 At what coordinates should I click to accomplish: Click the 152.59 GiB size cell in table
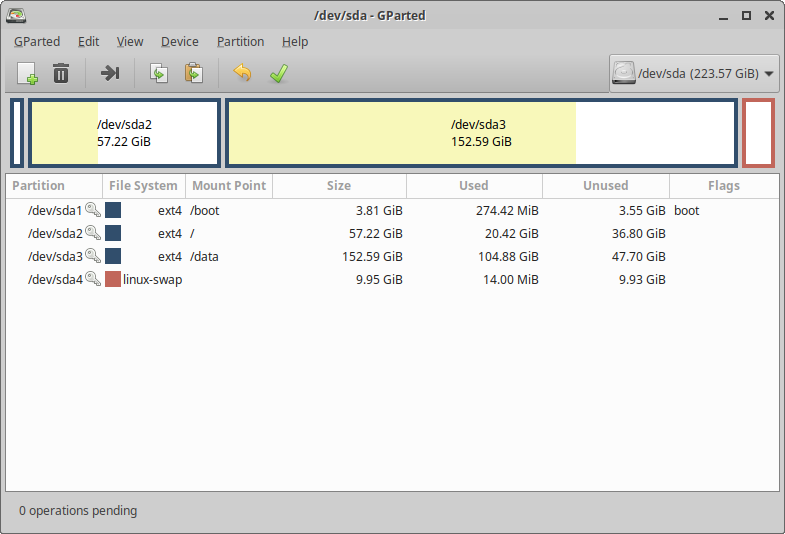[x=372, y=257]
